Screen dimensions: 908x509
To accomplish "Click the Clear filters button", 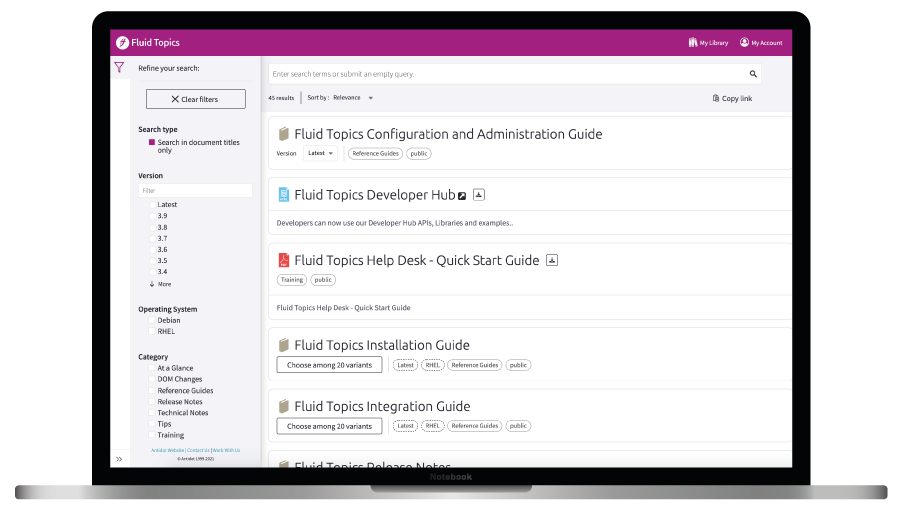I will click(196, 99).
